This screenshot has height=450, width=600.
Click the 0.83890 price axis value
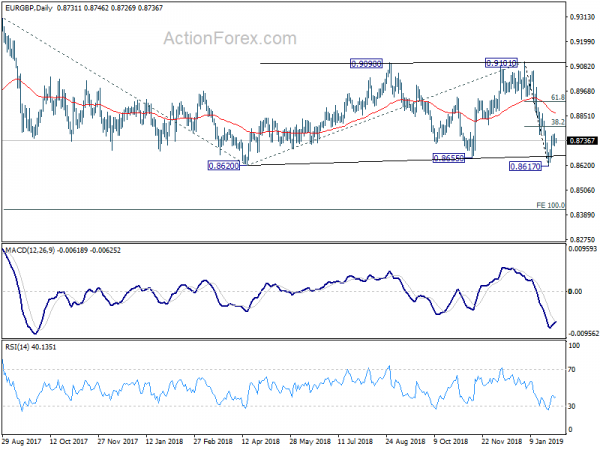tap(582, 215)
